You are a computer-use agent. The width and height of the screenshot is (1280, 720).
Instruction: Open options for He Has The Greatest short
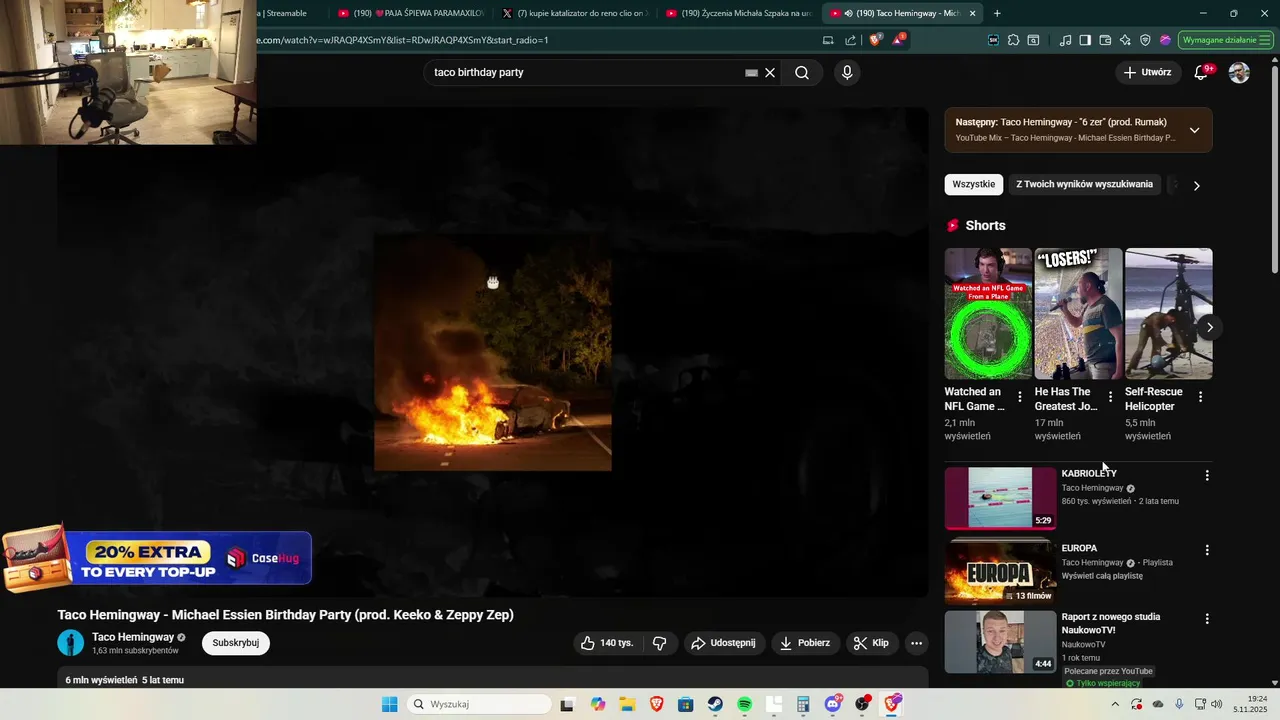tap(1110, 397)
